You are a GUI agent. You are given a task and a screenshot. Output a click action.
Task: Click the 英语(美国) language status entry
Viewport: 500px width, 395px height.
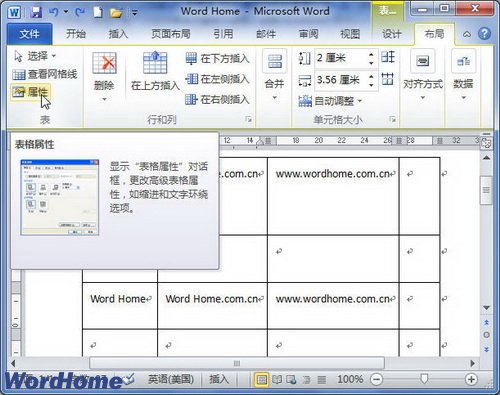click(x=171, y=379)
